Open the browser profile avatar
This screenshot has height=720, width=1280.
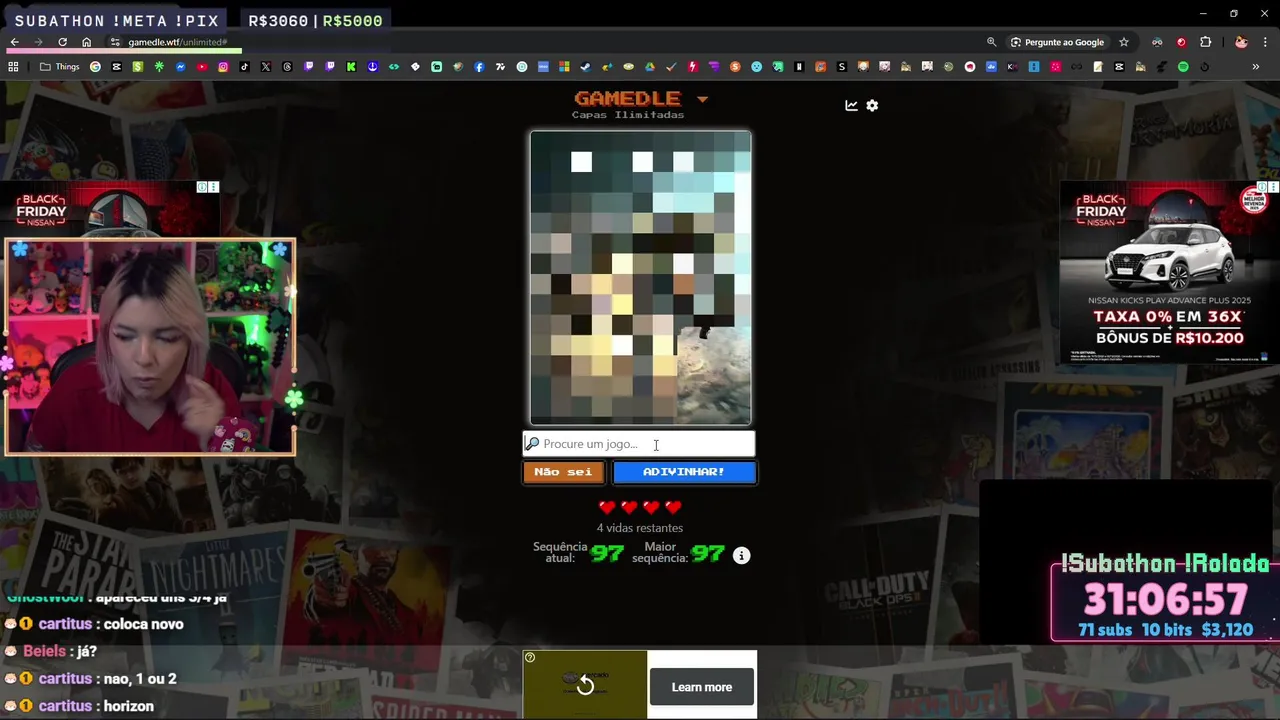(1241, 42)
